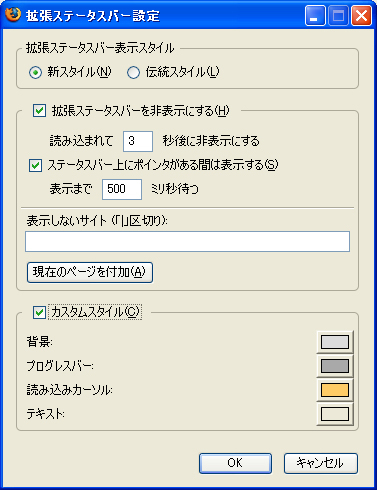Open the プログレスバー color swatch
The width and height of the screenshot is (377, 490).
click(x=335, y=366)
